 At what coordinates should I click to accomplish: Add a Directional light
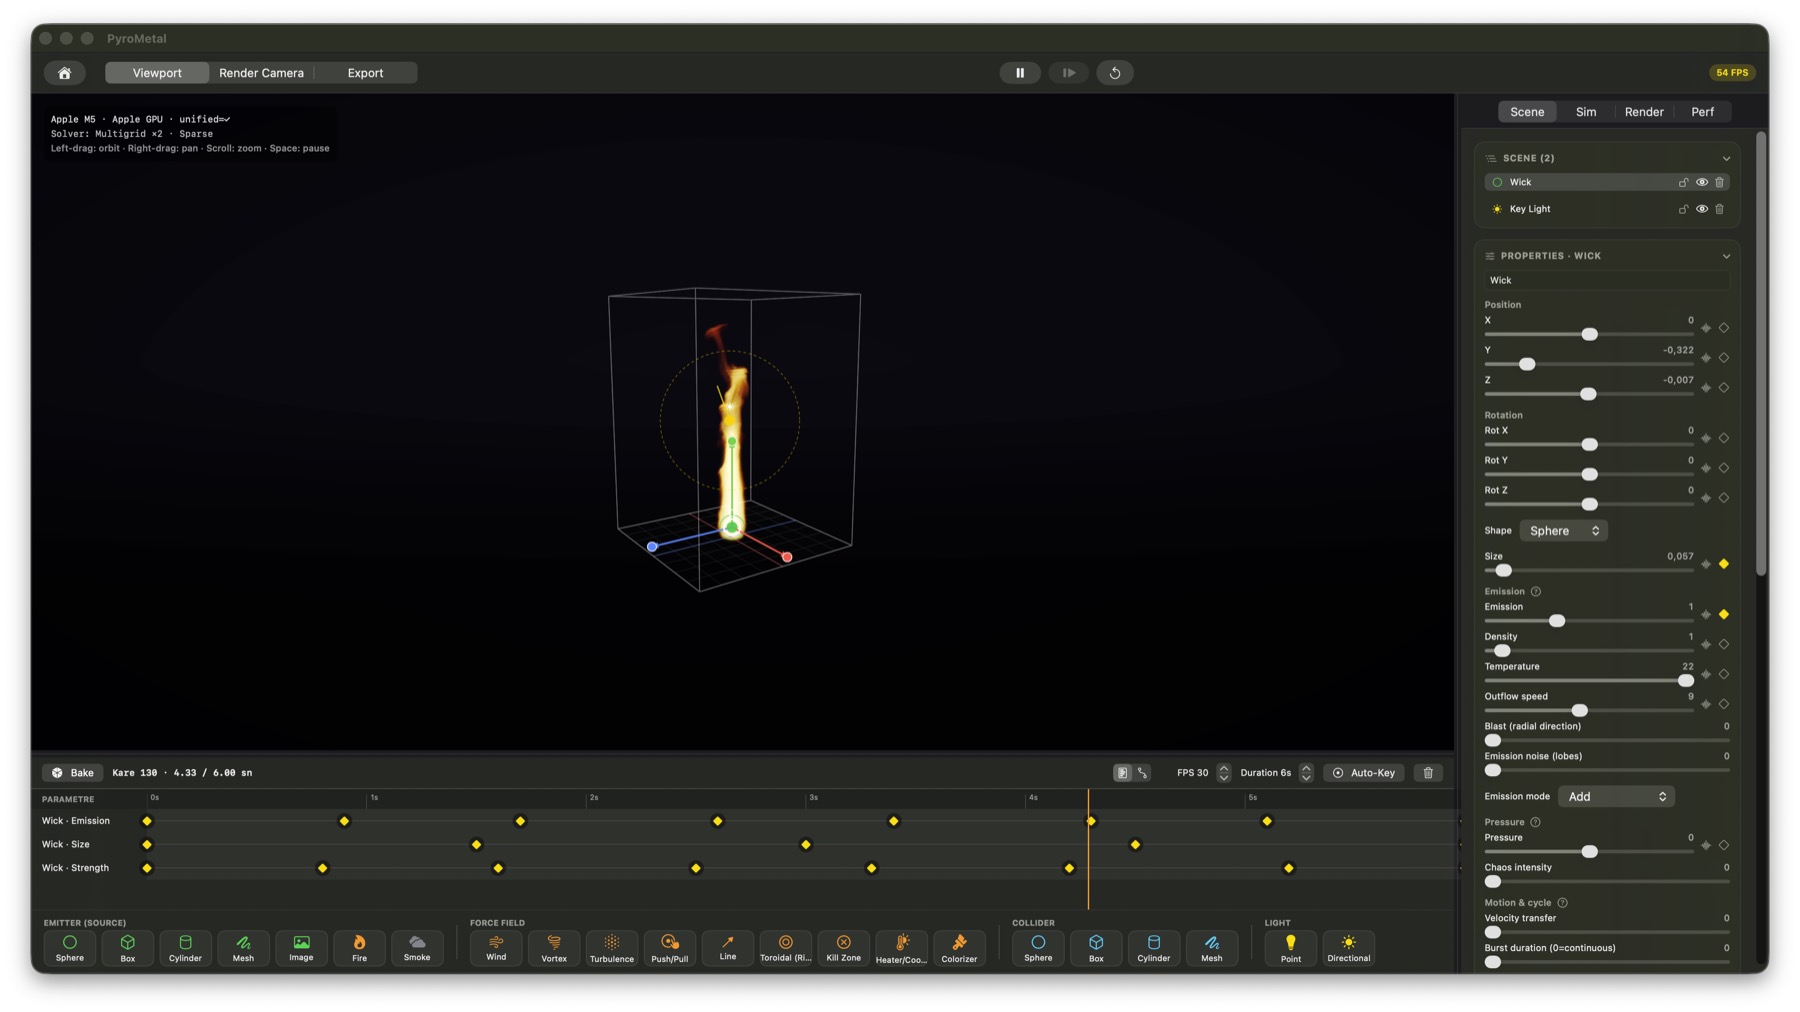(1349, 948)
